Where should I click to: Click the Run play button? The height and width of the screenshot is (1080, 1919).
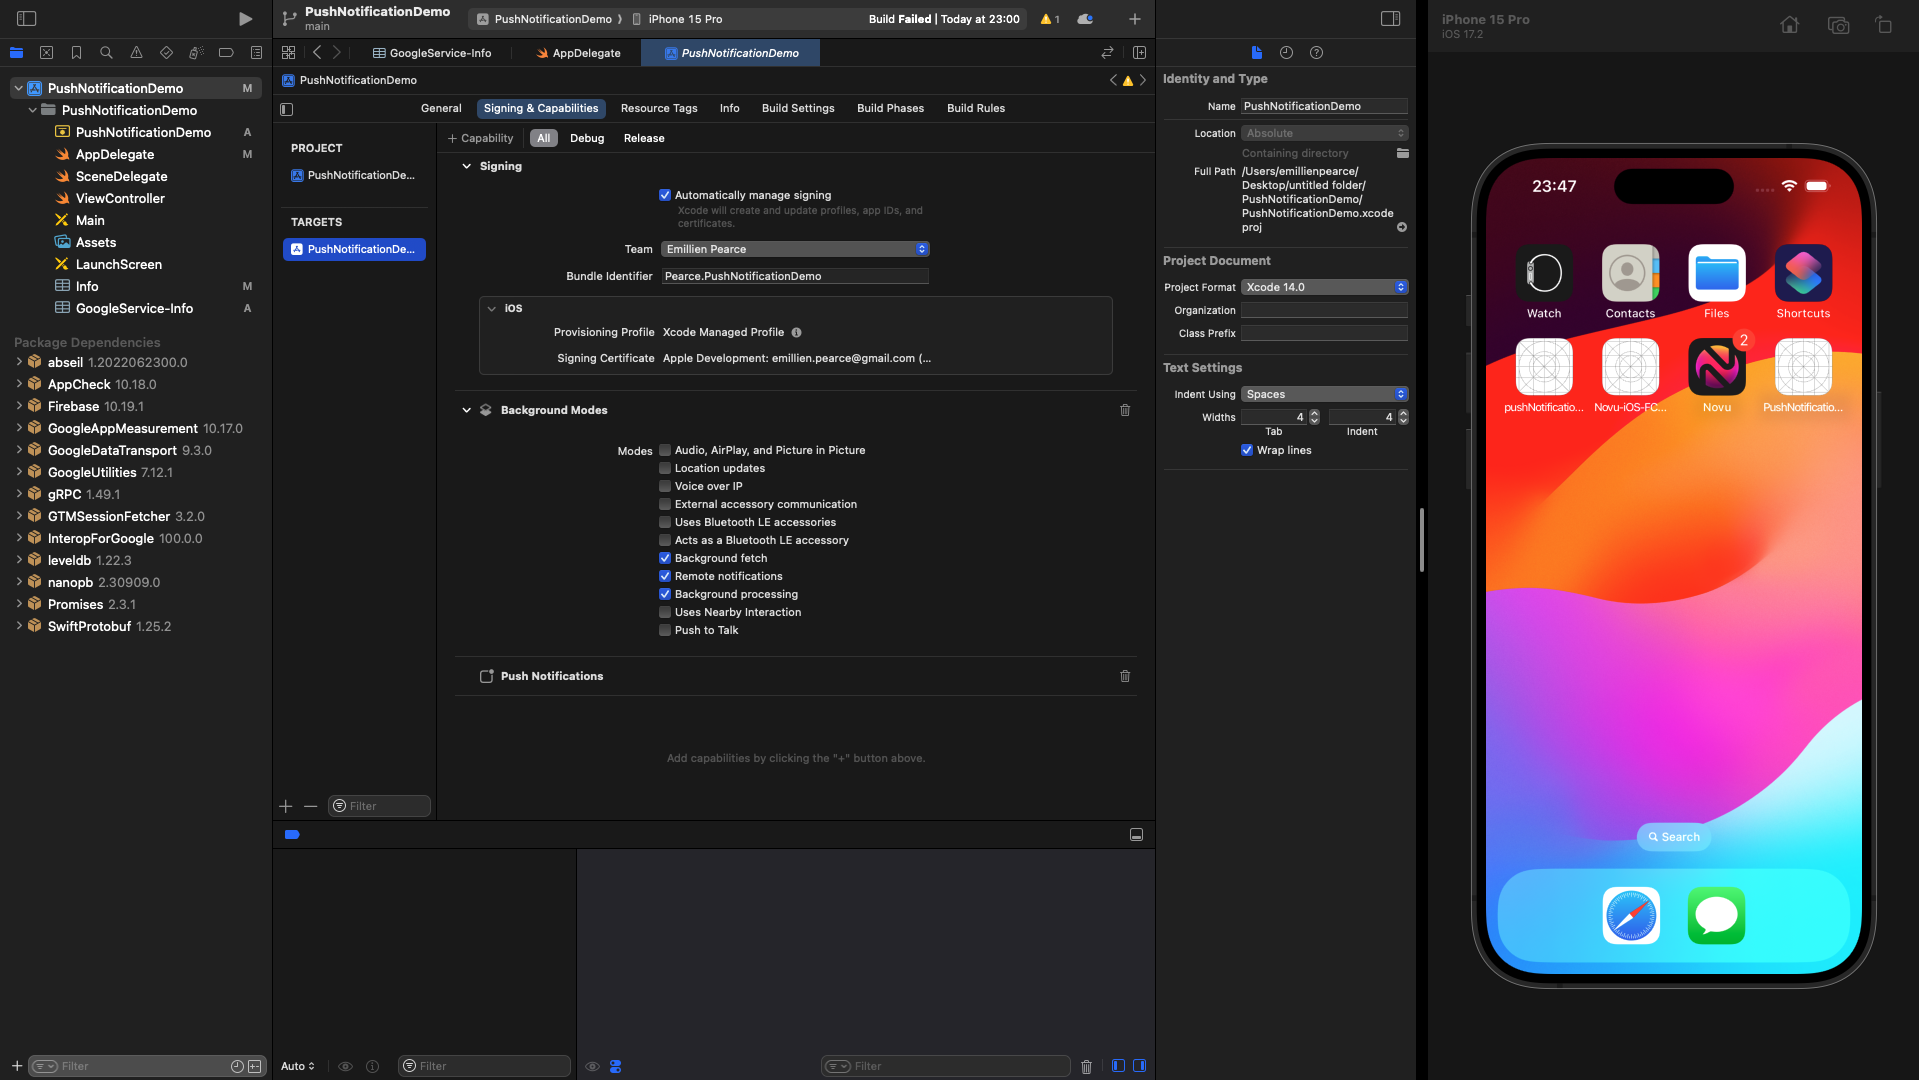click(245, 19)
